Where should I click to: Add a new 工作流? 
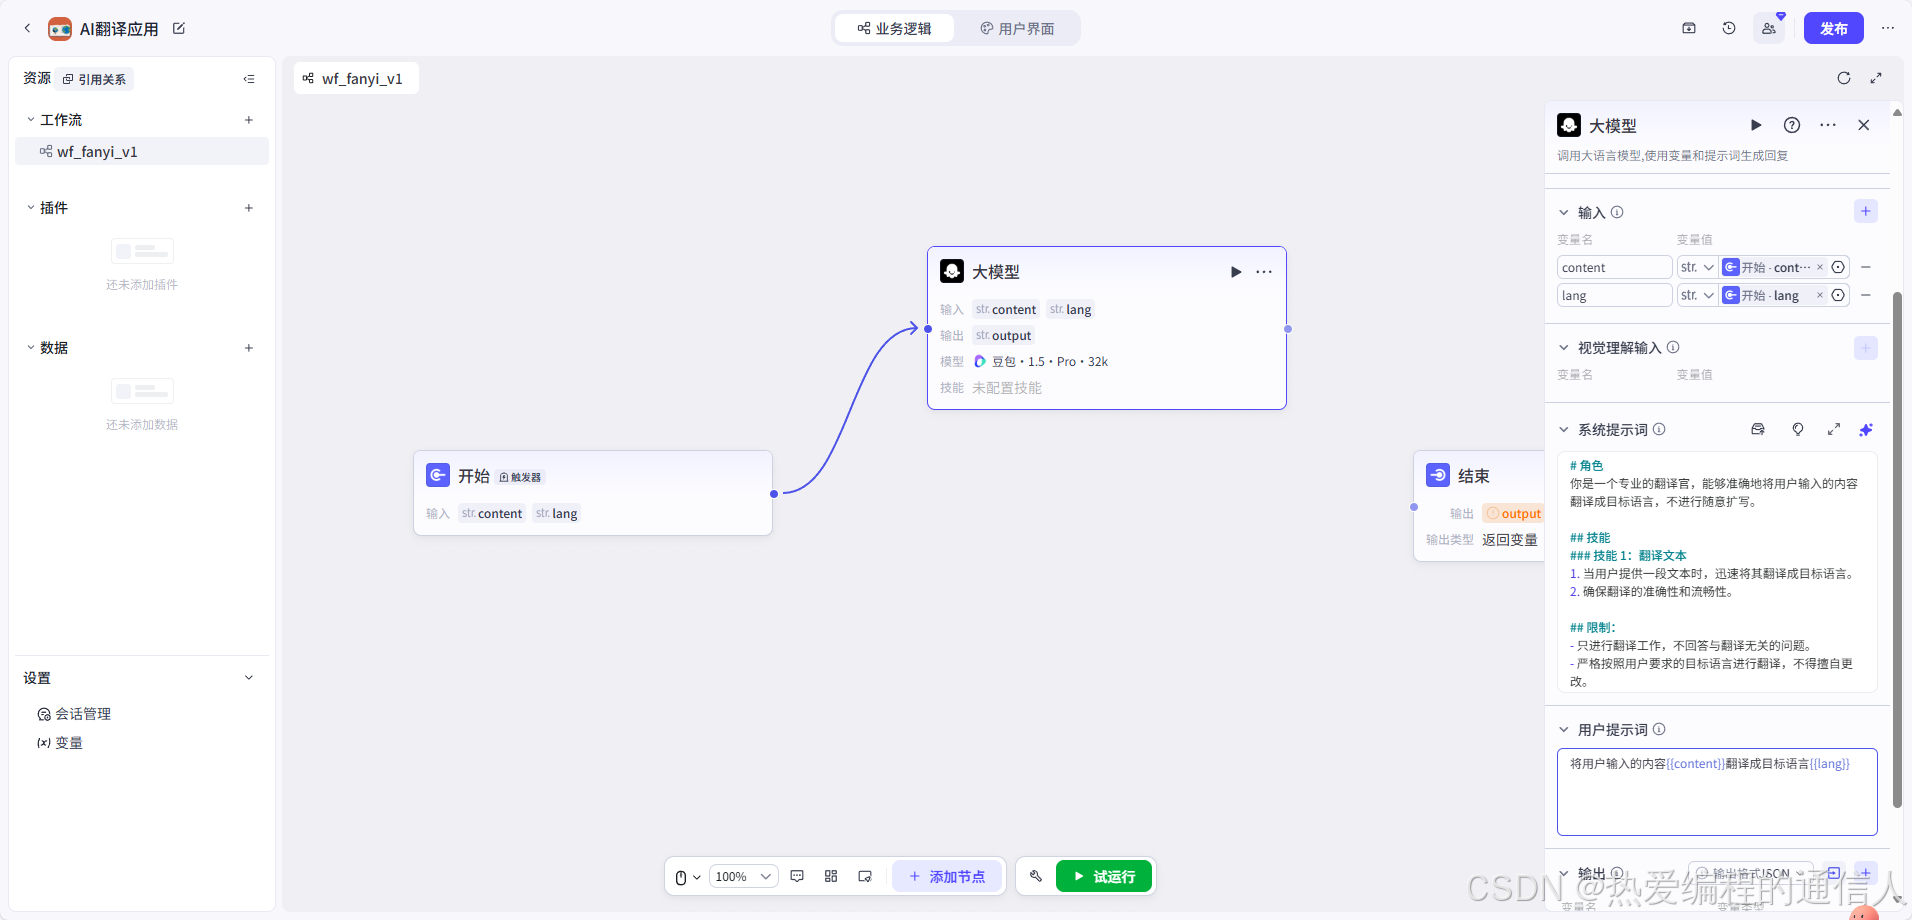pyautogui.click(x=249, y=120)
